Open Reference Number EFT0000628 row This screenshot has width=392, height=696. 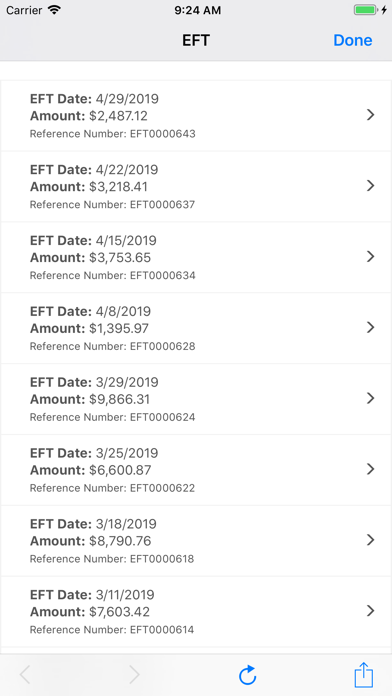[x=196, y=328]
